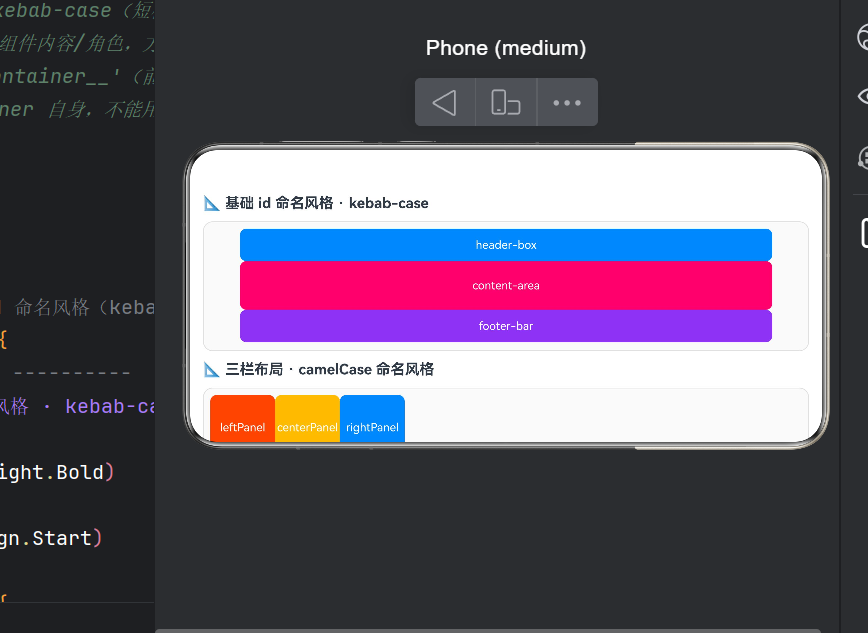Click the rightPanel blue block
Screen dimensions: 868x633
click(x=372, y=419)
